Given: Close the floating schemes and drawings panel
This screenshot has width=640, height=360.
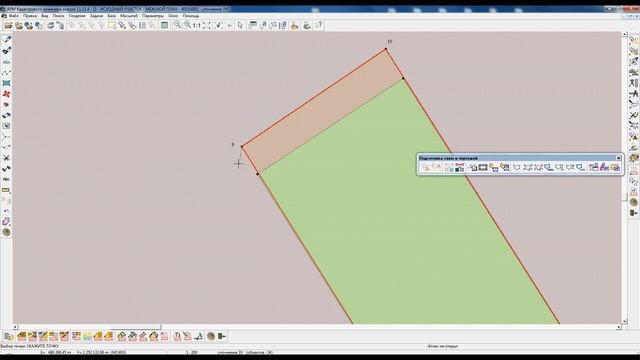Looking at the screenshot, I should click(618, 158).
